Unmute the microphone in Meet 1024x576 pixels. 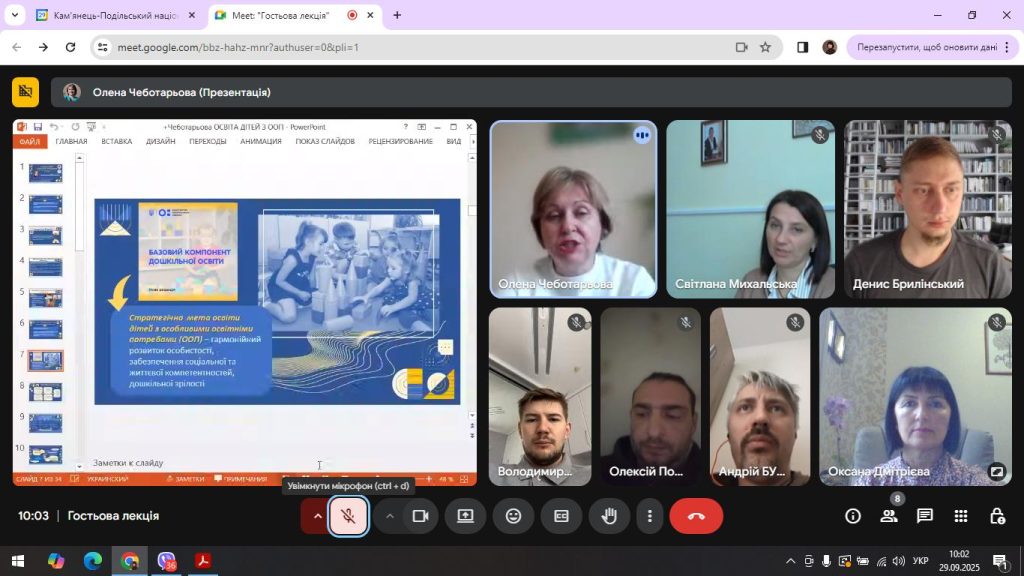click(348, 516)
